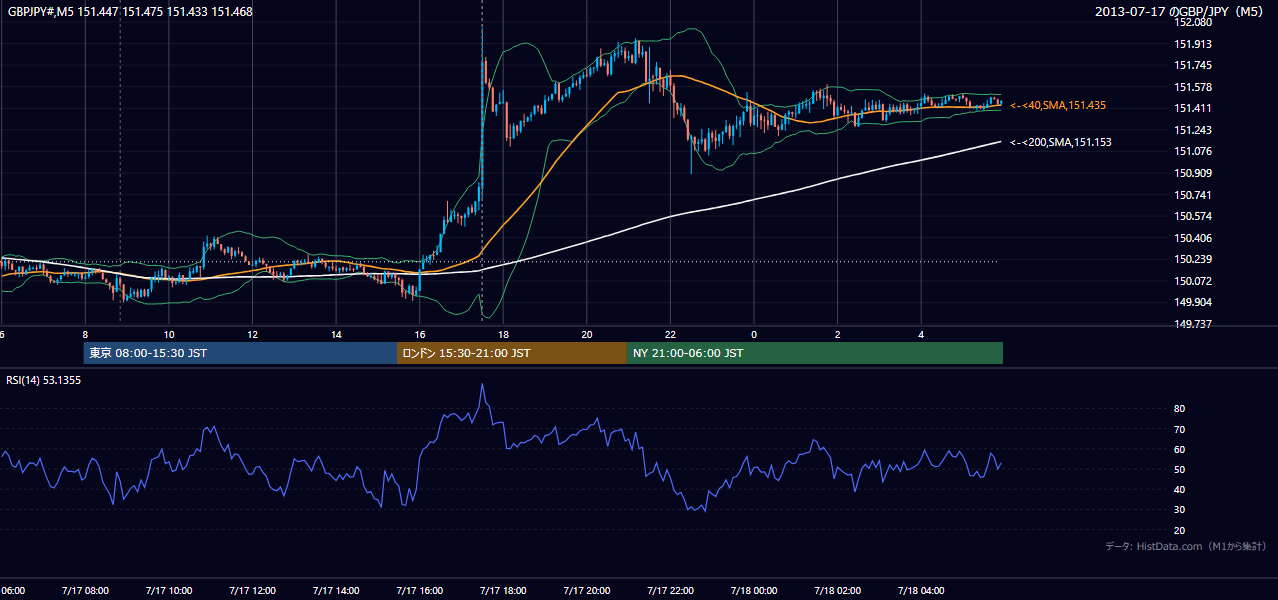Click the 7/17 22:00 time axis label
The height and width of the screenshot is (600, 1278).
(x=670, y=590)
